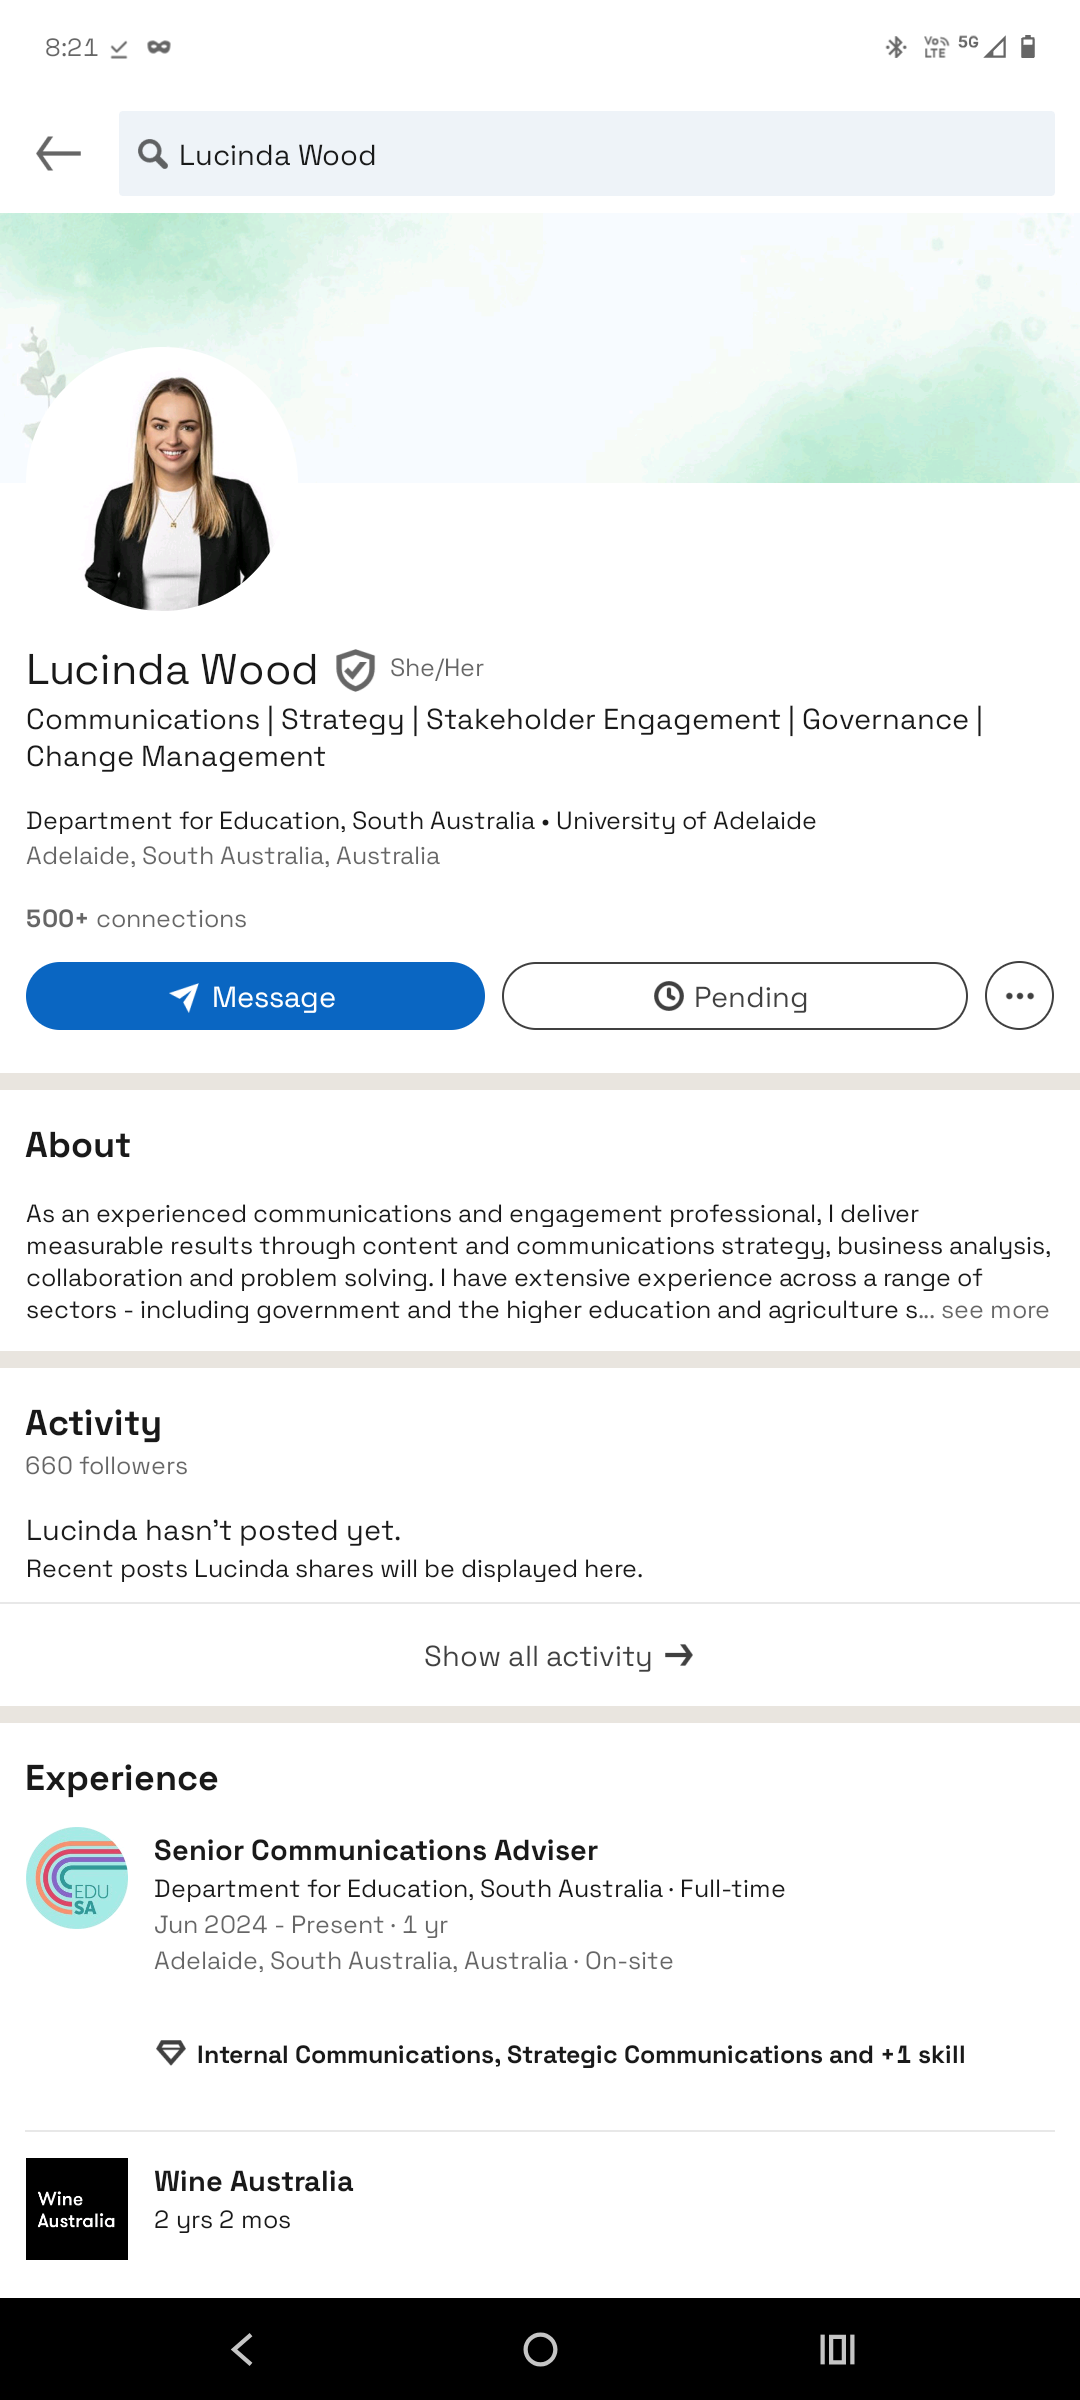This screenshot has height=2400, width=1080.
Task: Tap the About section heading
Action: click(78, 1145)
